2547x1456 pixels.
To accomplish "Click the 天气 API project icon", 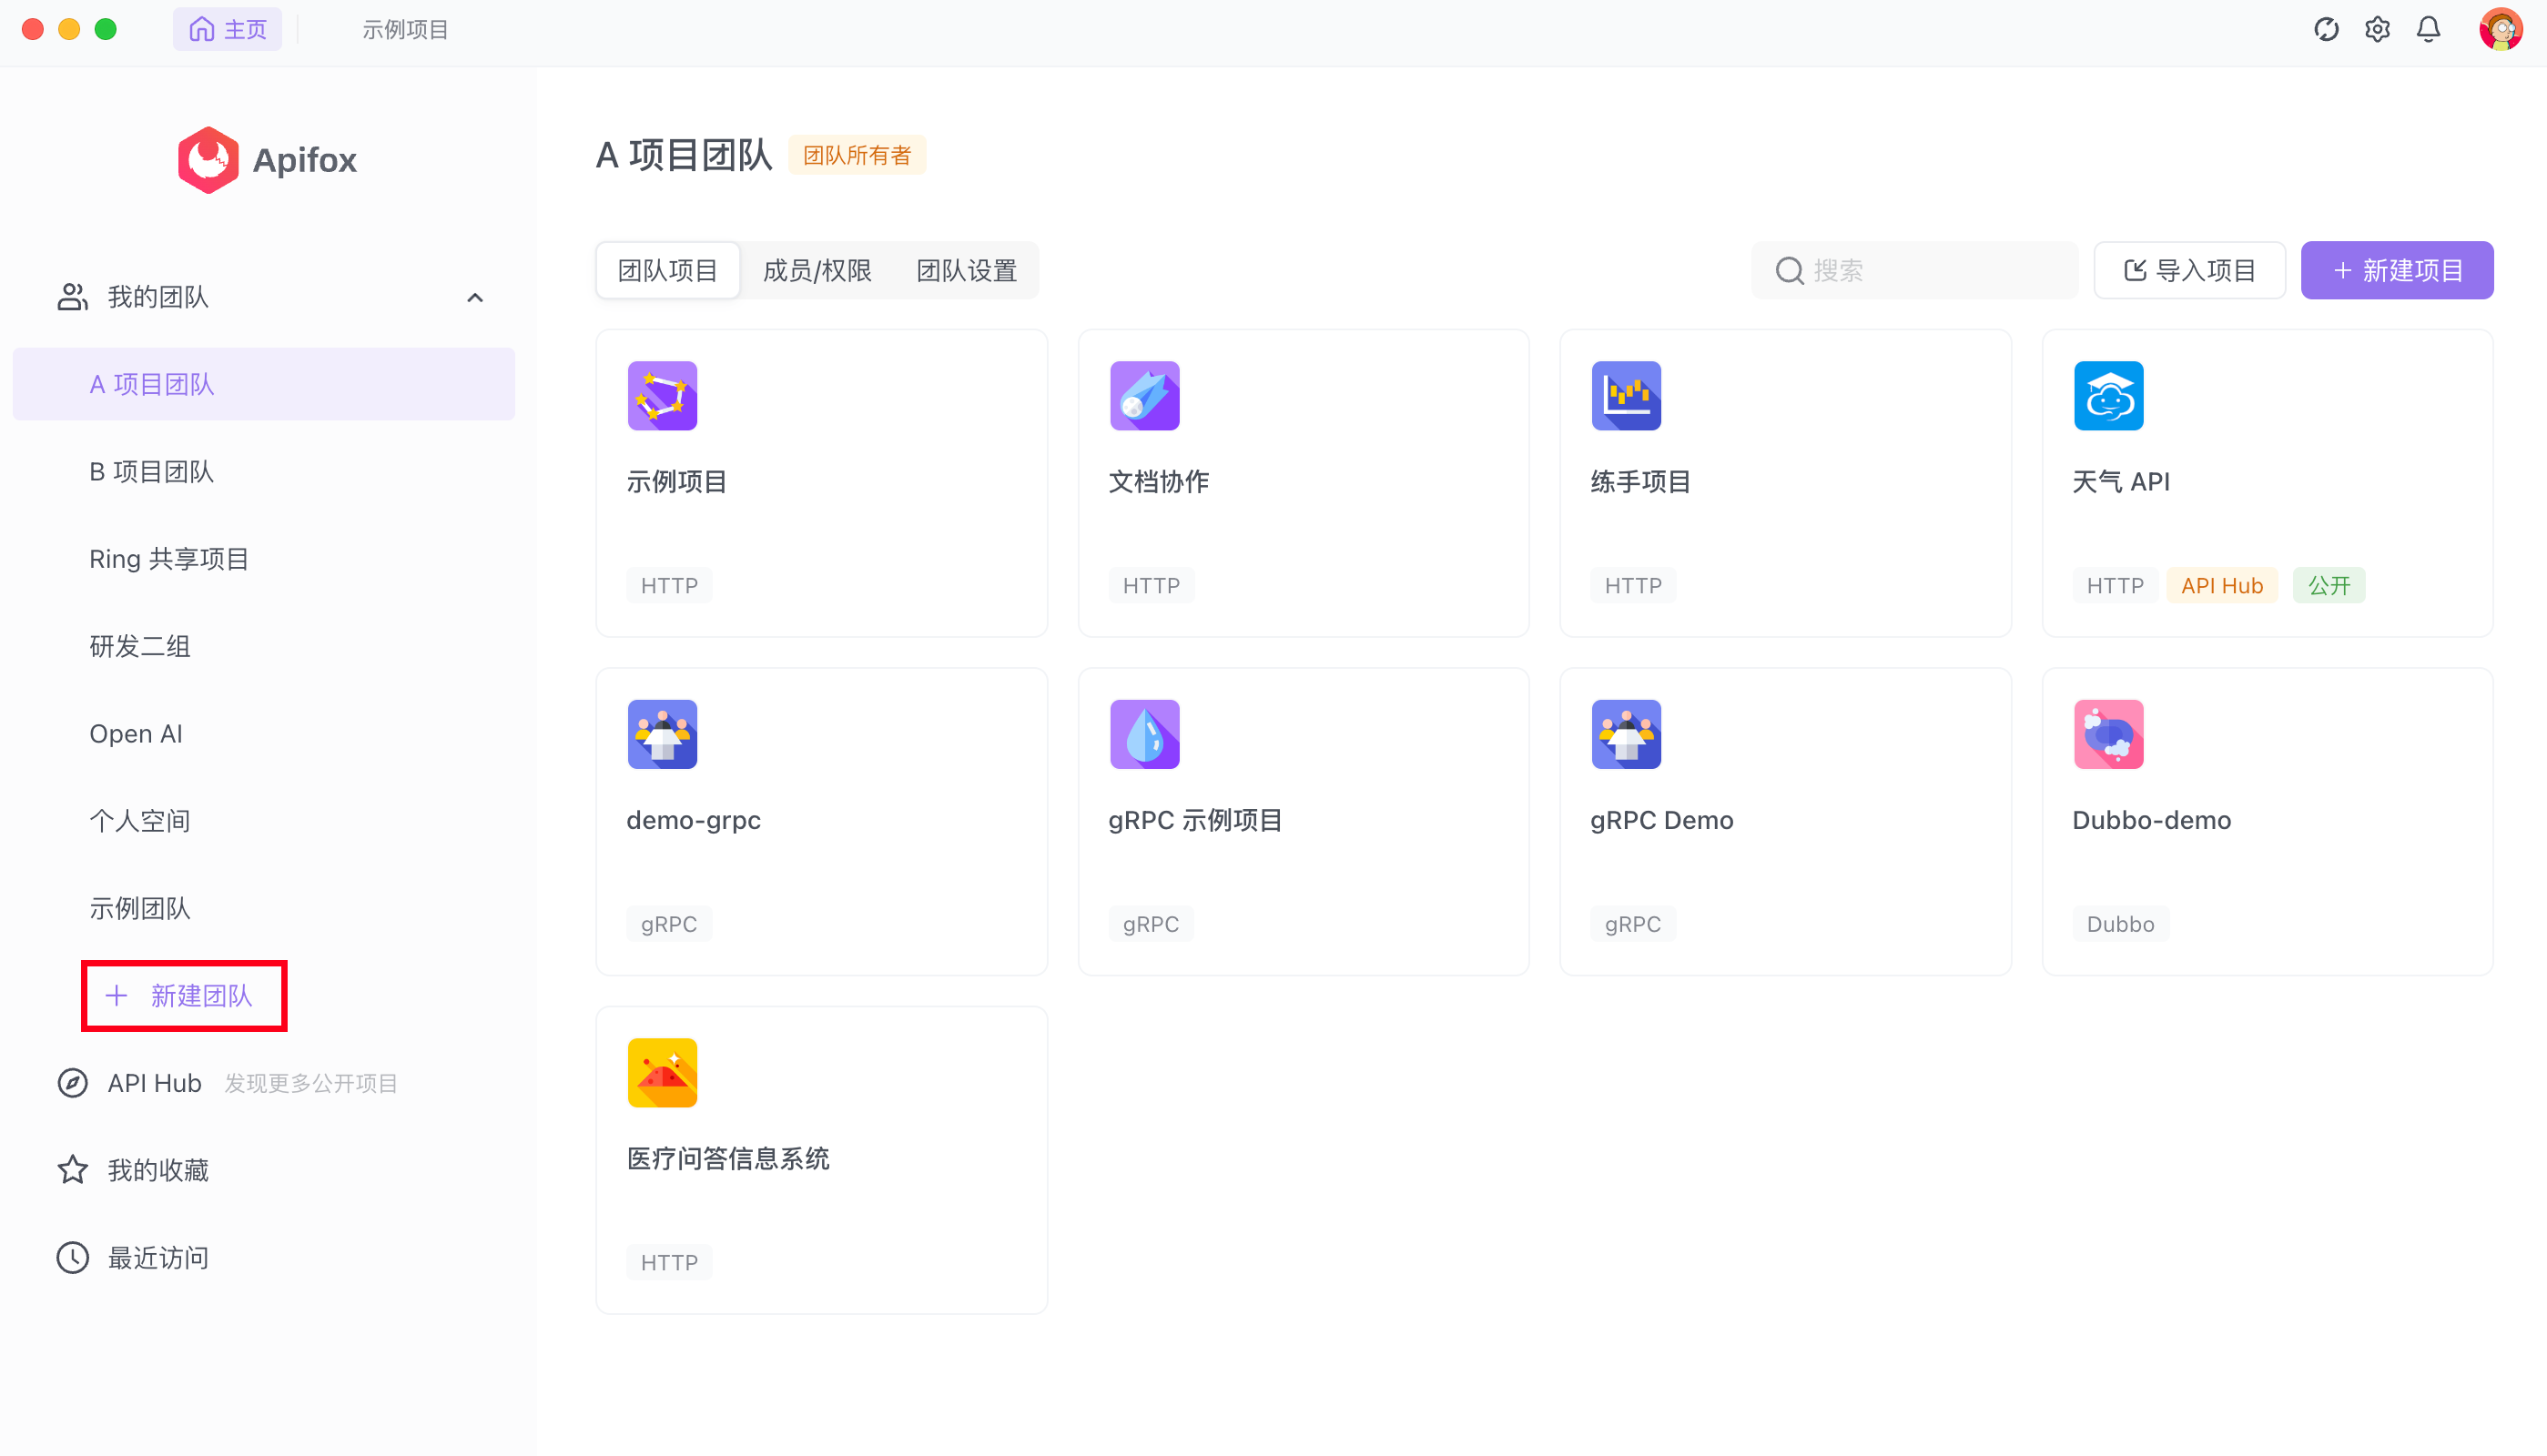I will (2108, 396).
